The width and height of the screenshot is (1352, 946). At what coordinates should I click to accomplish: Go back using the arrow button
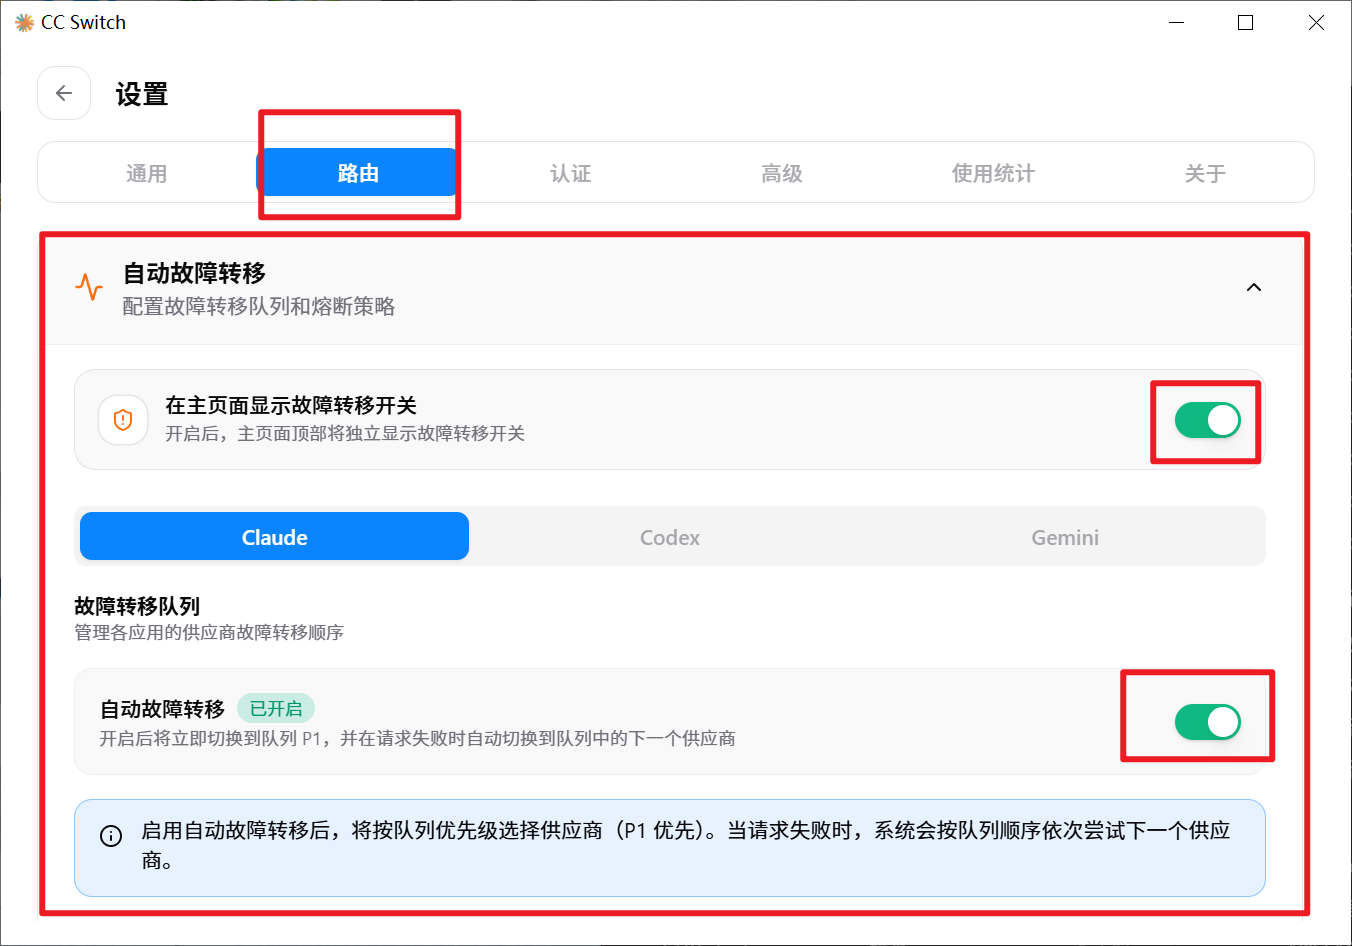click(64, 93)
